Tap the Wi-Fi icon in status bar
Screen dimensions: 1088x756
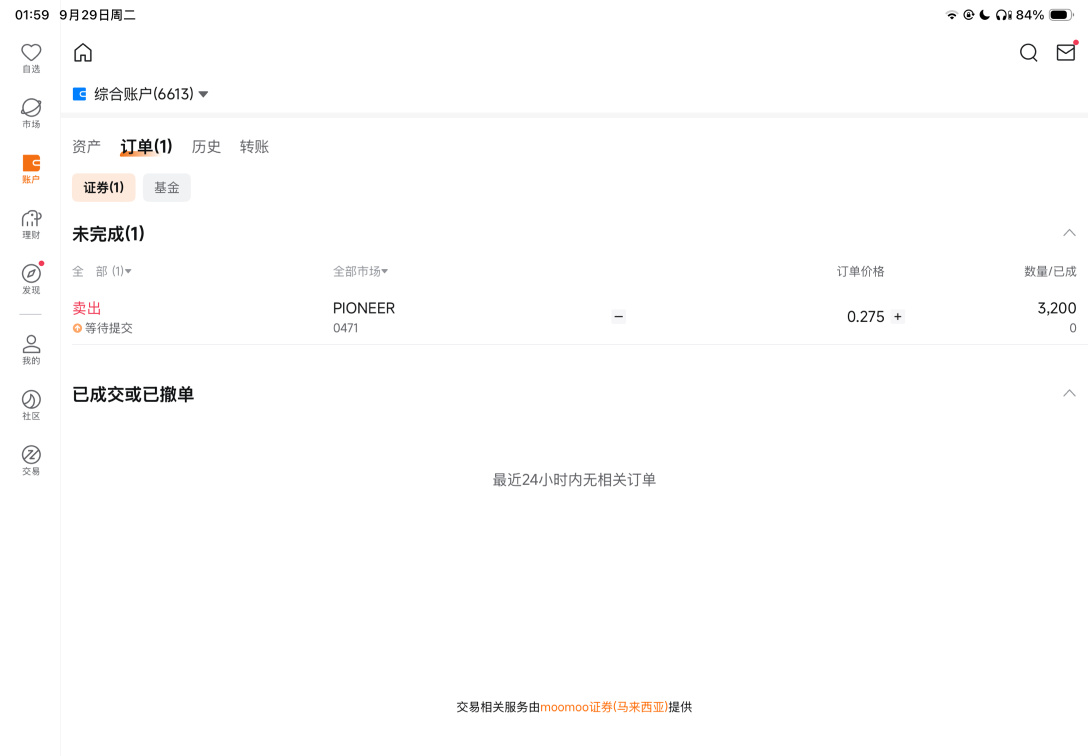coord(951,15)
